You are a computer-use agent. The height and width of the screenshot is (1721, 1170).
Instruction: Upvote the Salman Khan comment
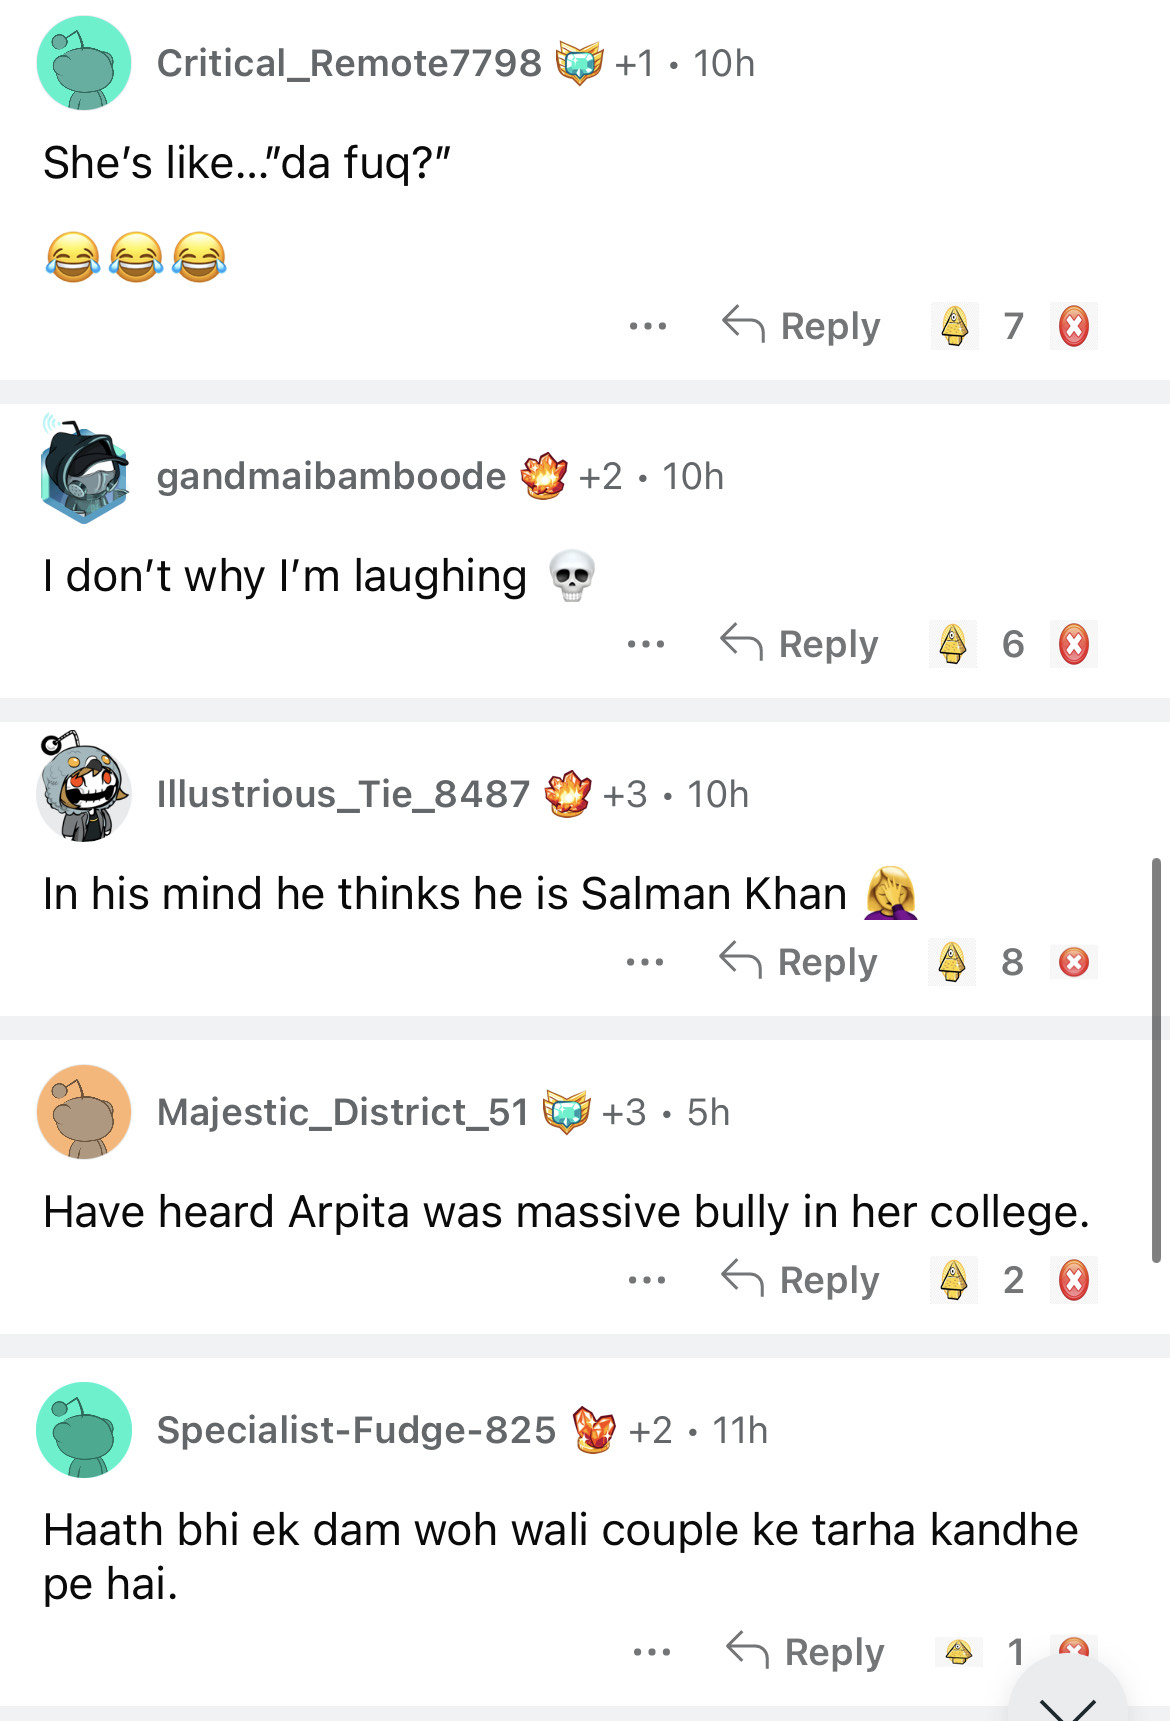point(952,962)
